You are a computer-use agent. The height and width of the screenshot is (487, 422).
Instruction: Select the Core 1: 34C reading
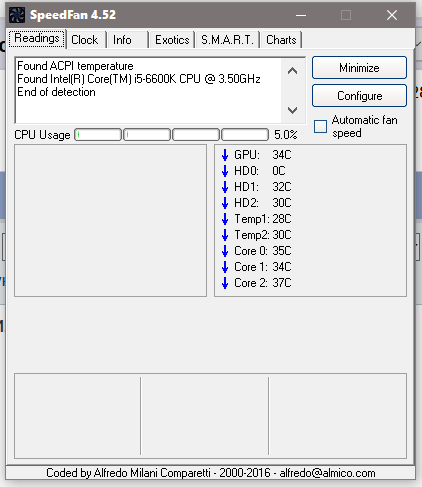click(263, 267)
